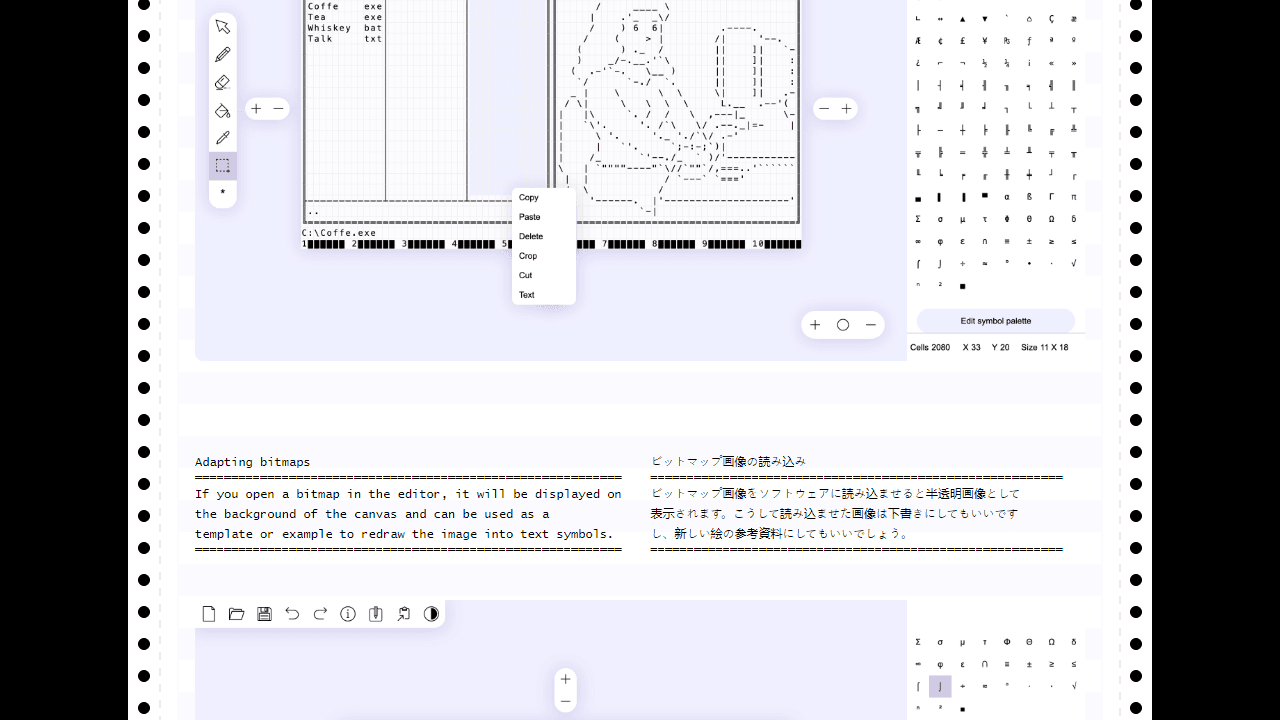
Task: Click the floppy disk Save icon
Action: click(x=264, y=614)
